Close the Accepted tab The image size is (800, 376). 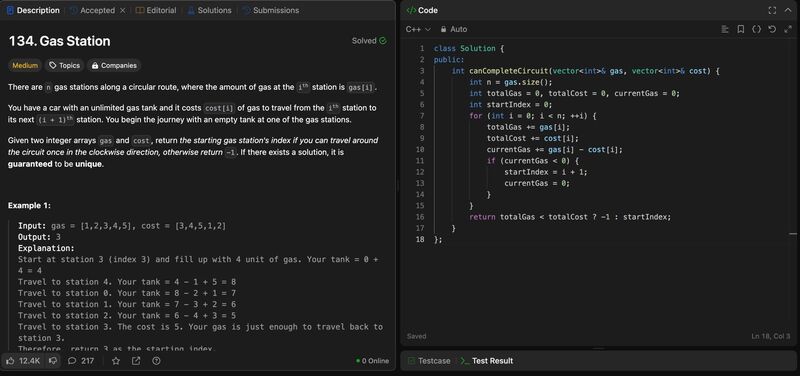pos(122,10)
